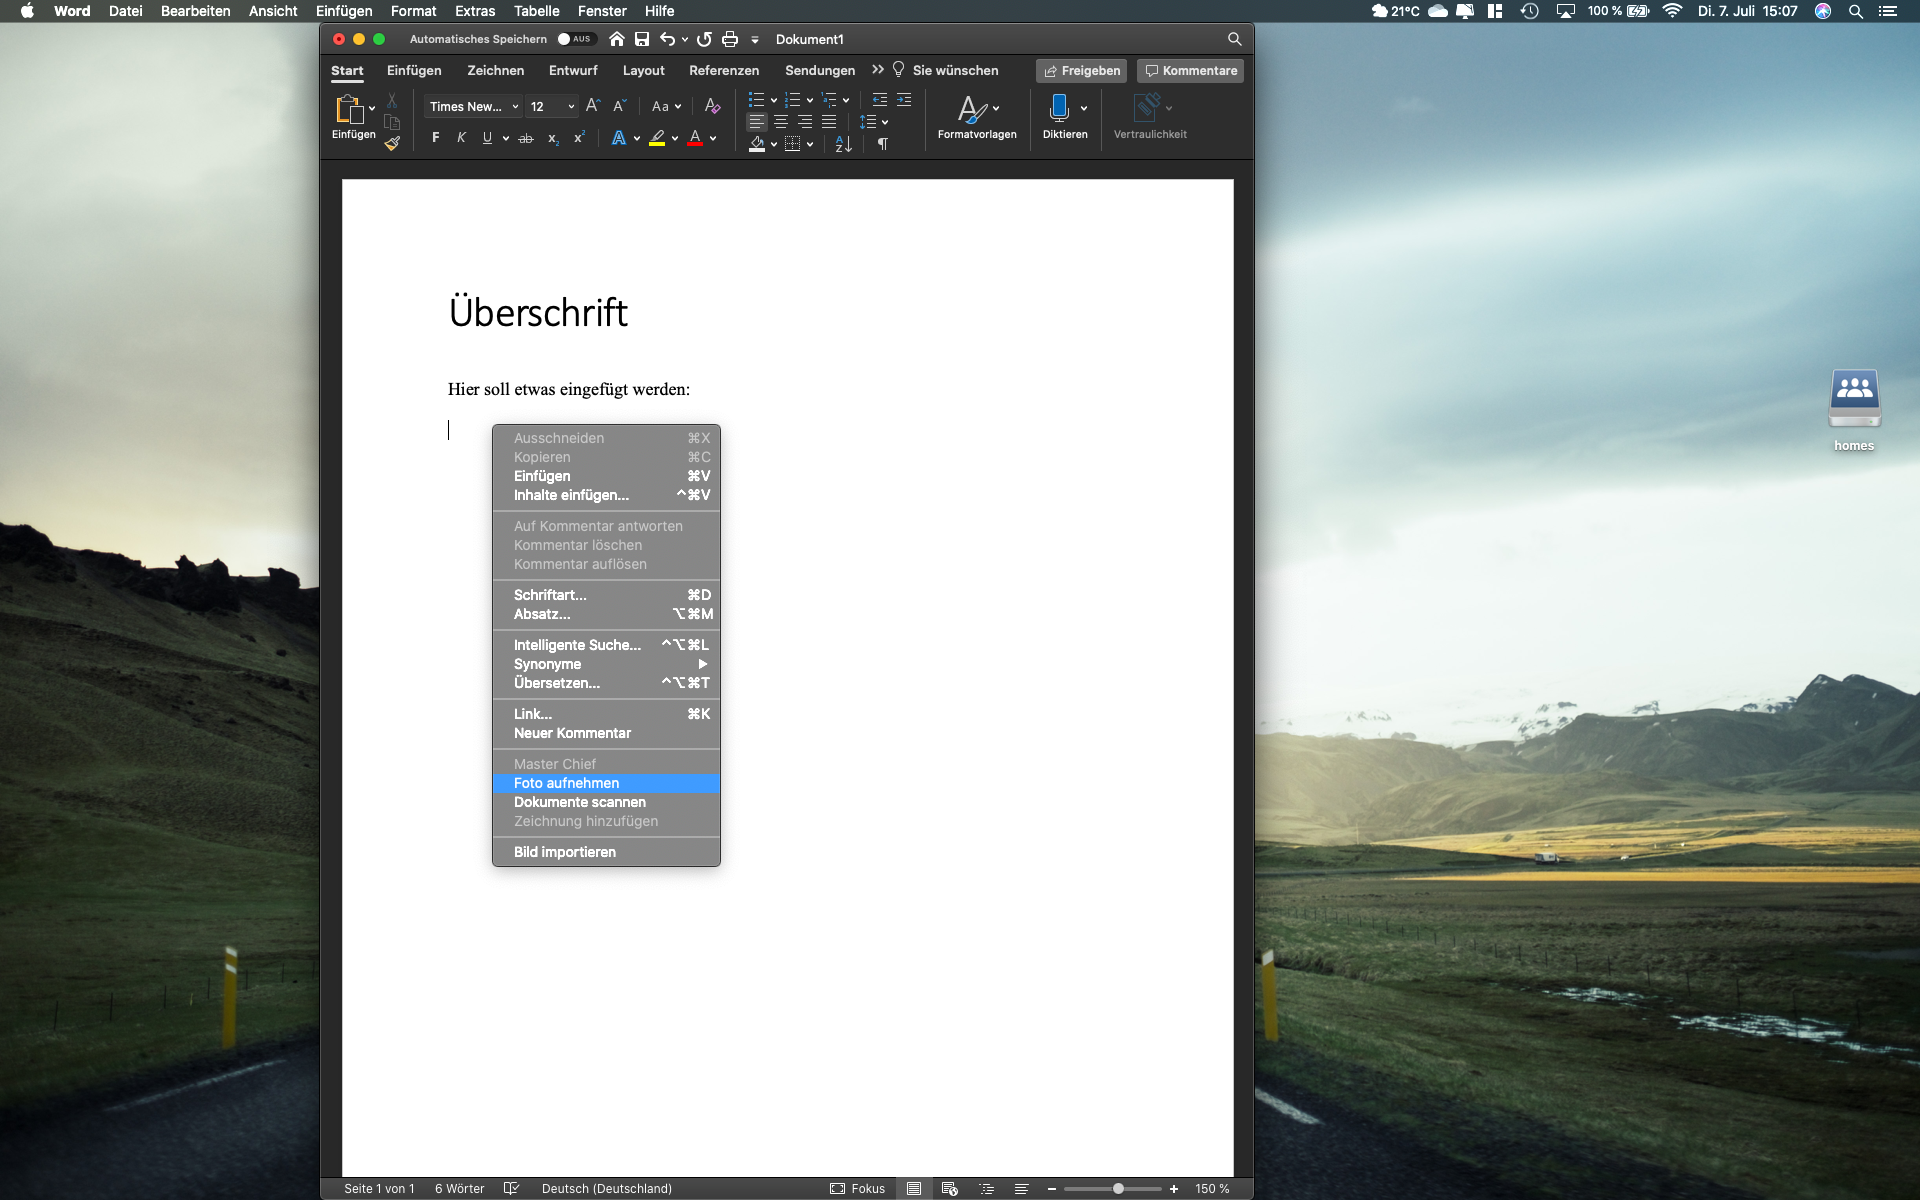
Task: Expand the Formatvorlagen styles dropdown arrow
Action: point(996,108)
